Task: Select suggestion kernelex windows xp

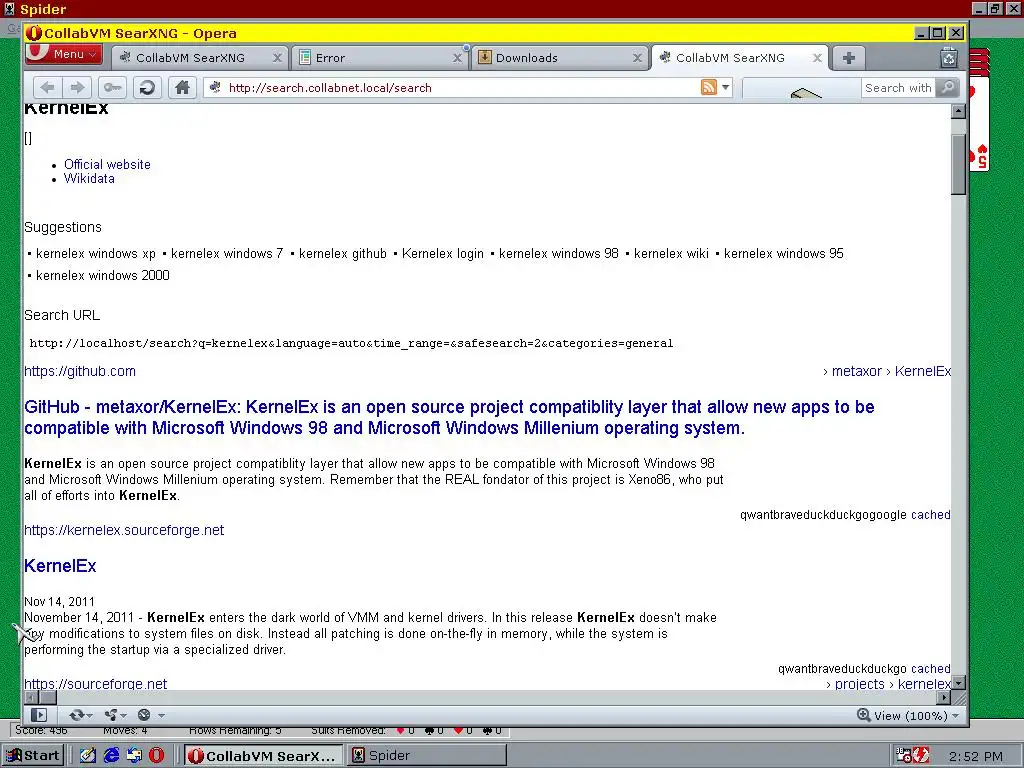Action: tap(95, 253)
